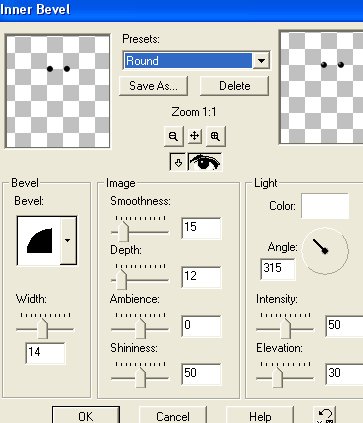Click the zoom out magnifier icon

(173, 136)
